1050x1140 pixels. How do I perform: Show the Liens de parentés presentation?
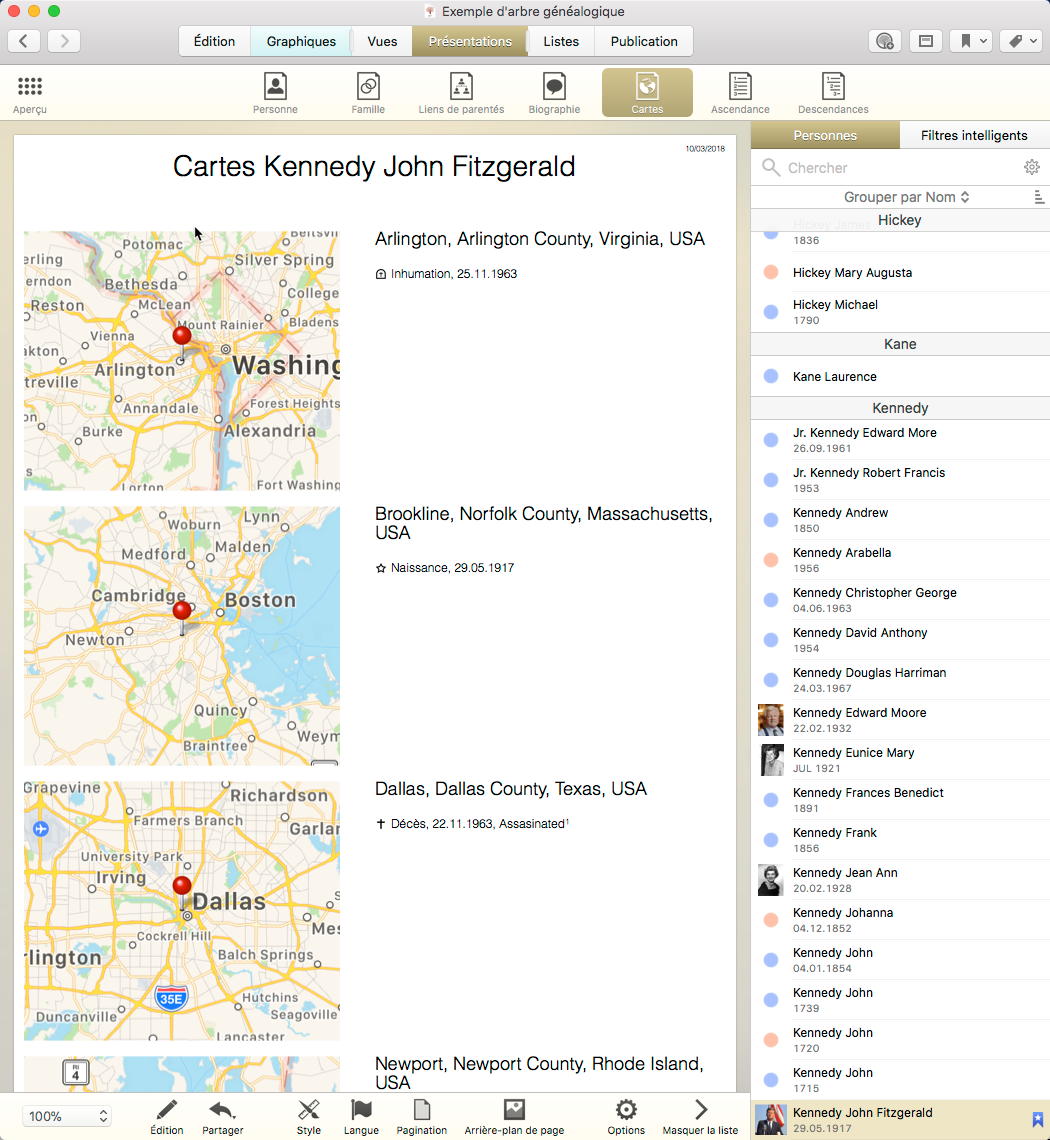pyautogui.click(x=461, y=94)
